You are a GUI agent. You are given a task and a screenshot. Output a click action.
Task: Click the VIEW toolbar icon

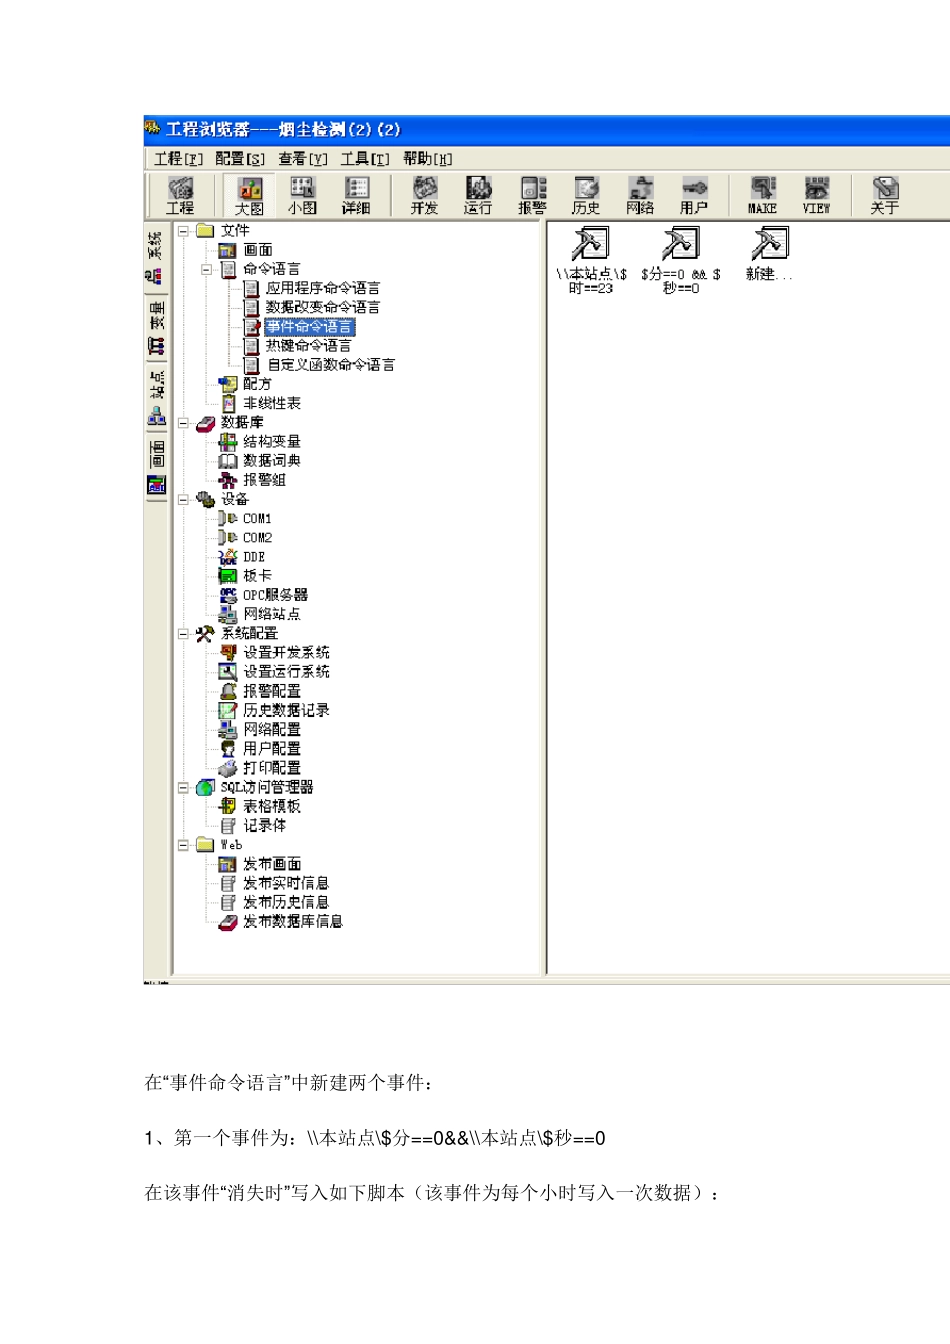tap(817, 195)
